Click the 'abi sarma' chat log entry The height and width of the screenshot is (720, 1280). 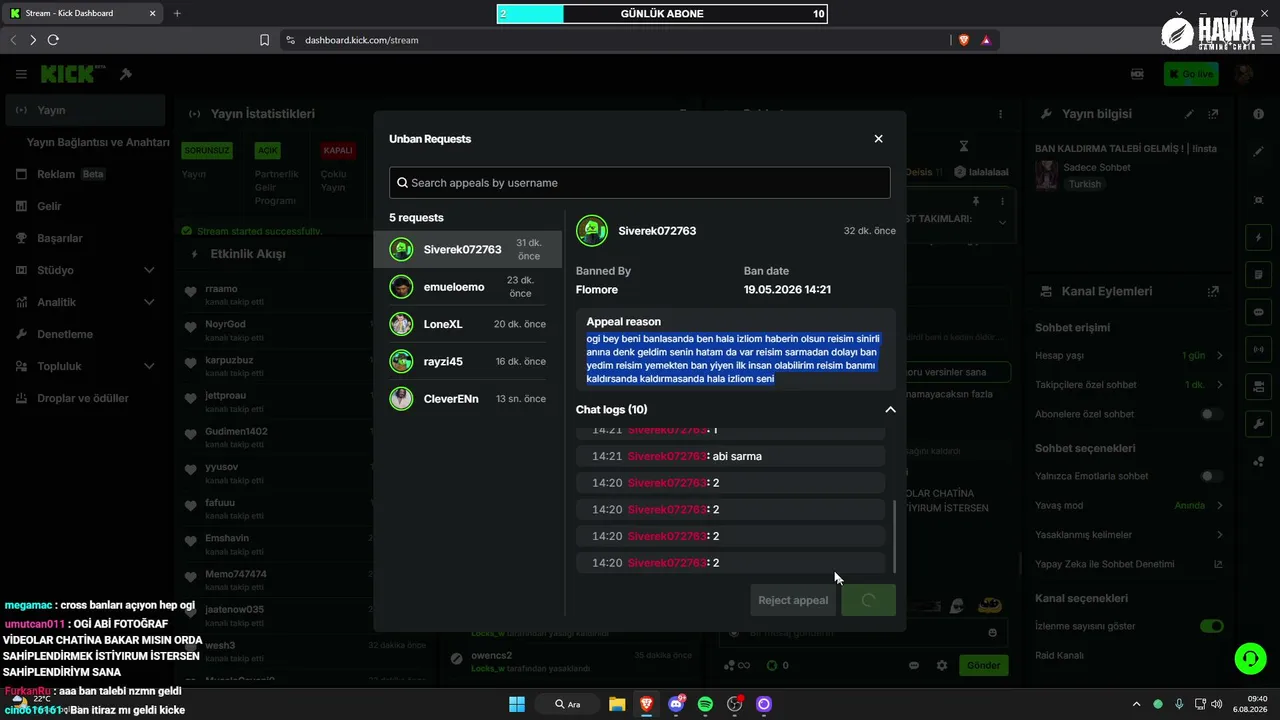click(x=731, y=456)
